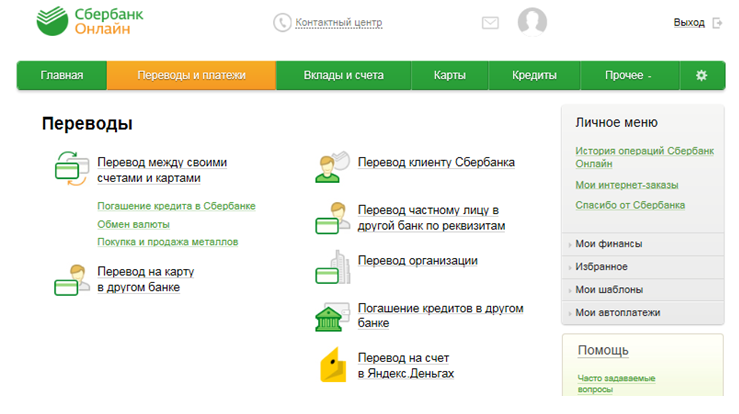The height and width of the screenshot is (414, 739).
Task: Expand the Избранное section
Action: coord(643,267)
